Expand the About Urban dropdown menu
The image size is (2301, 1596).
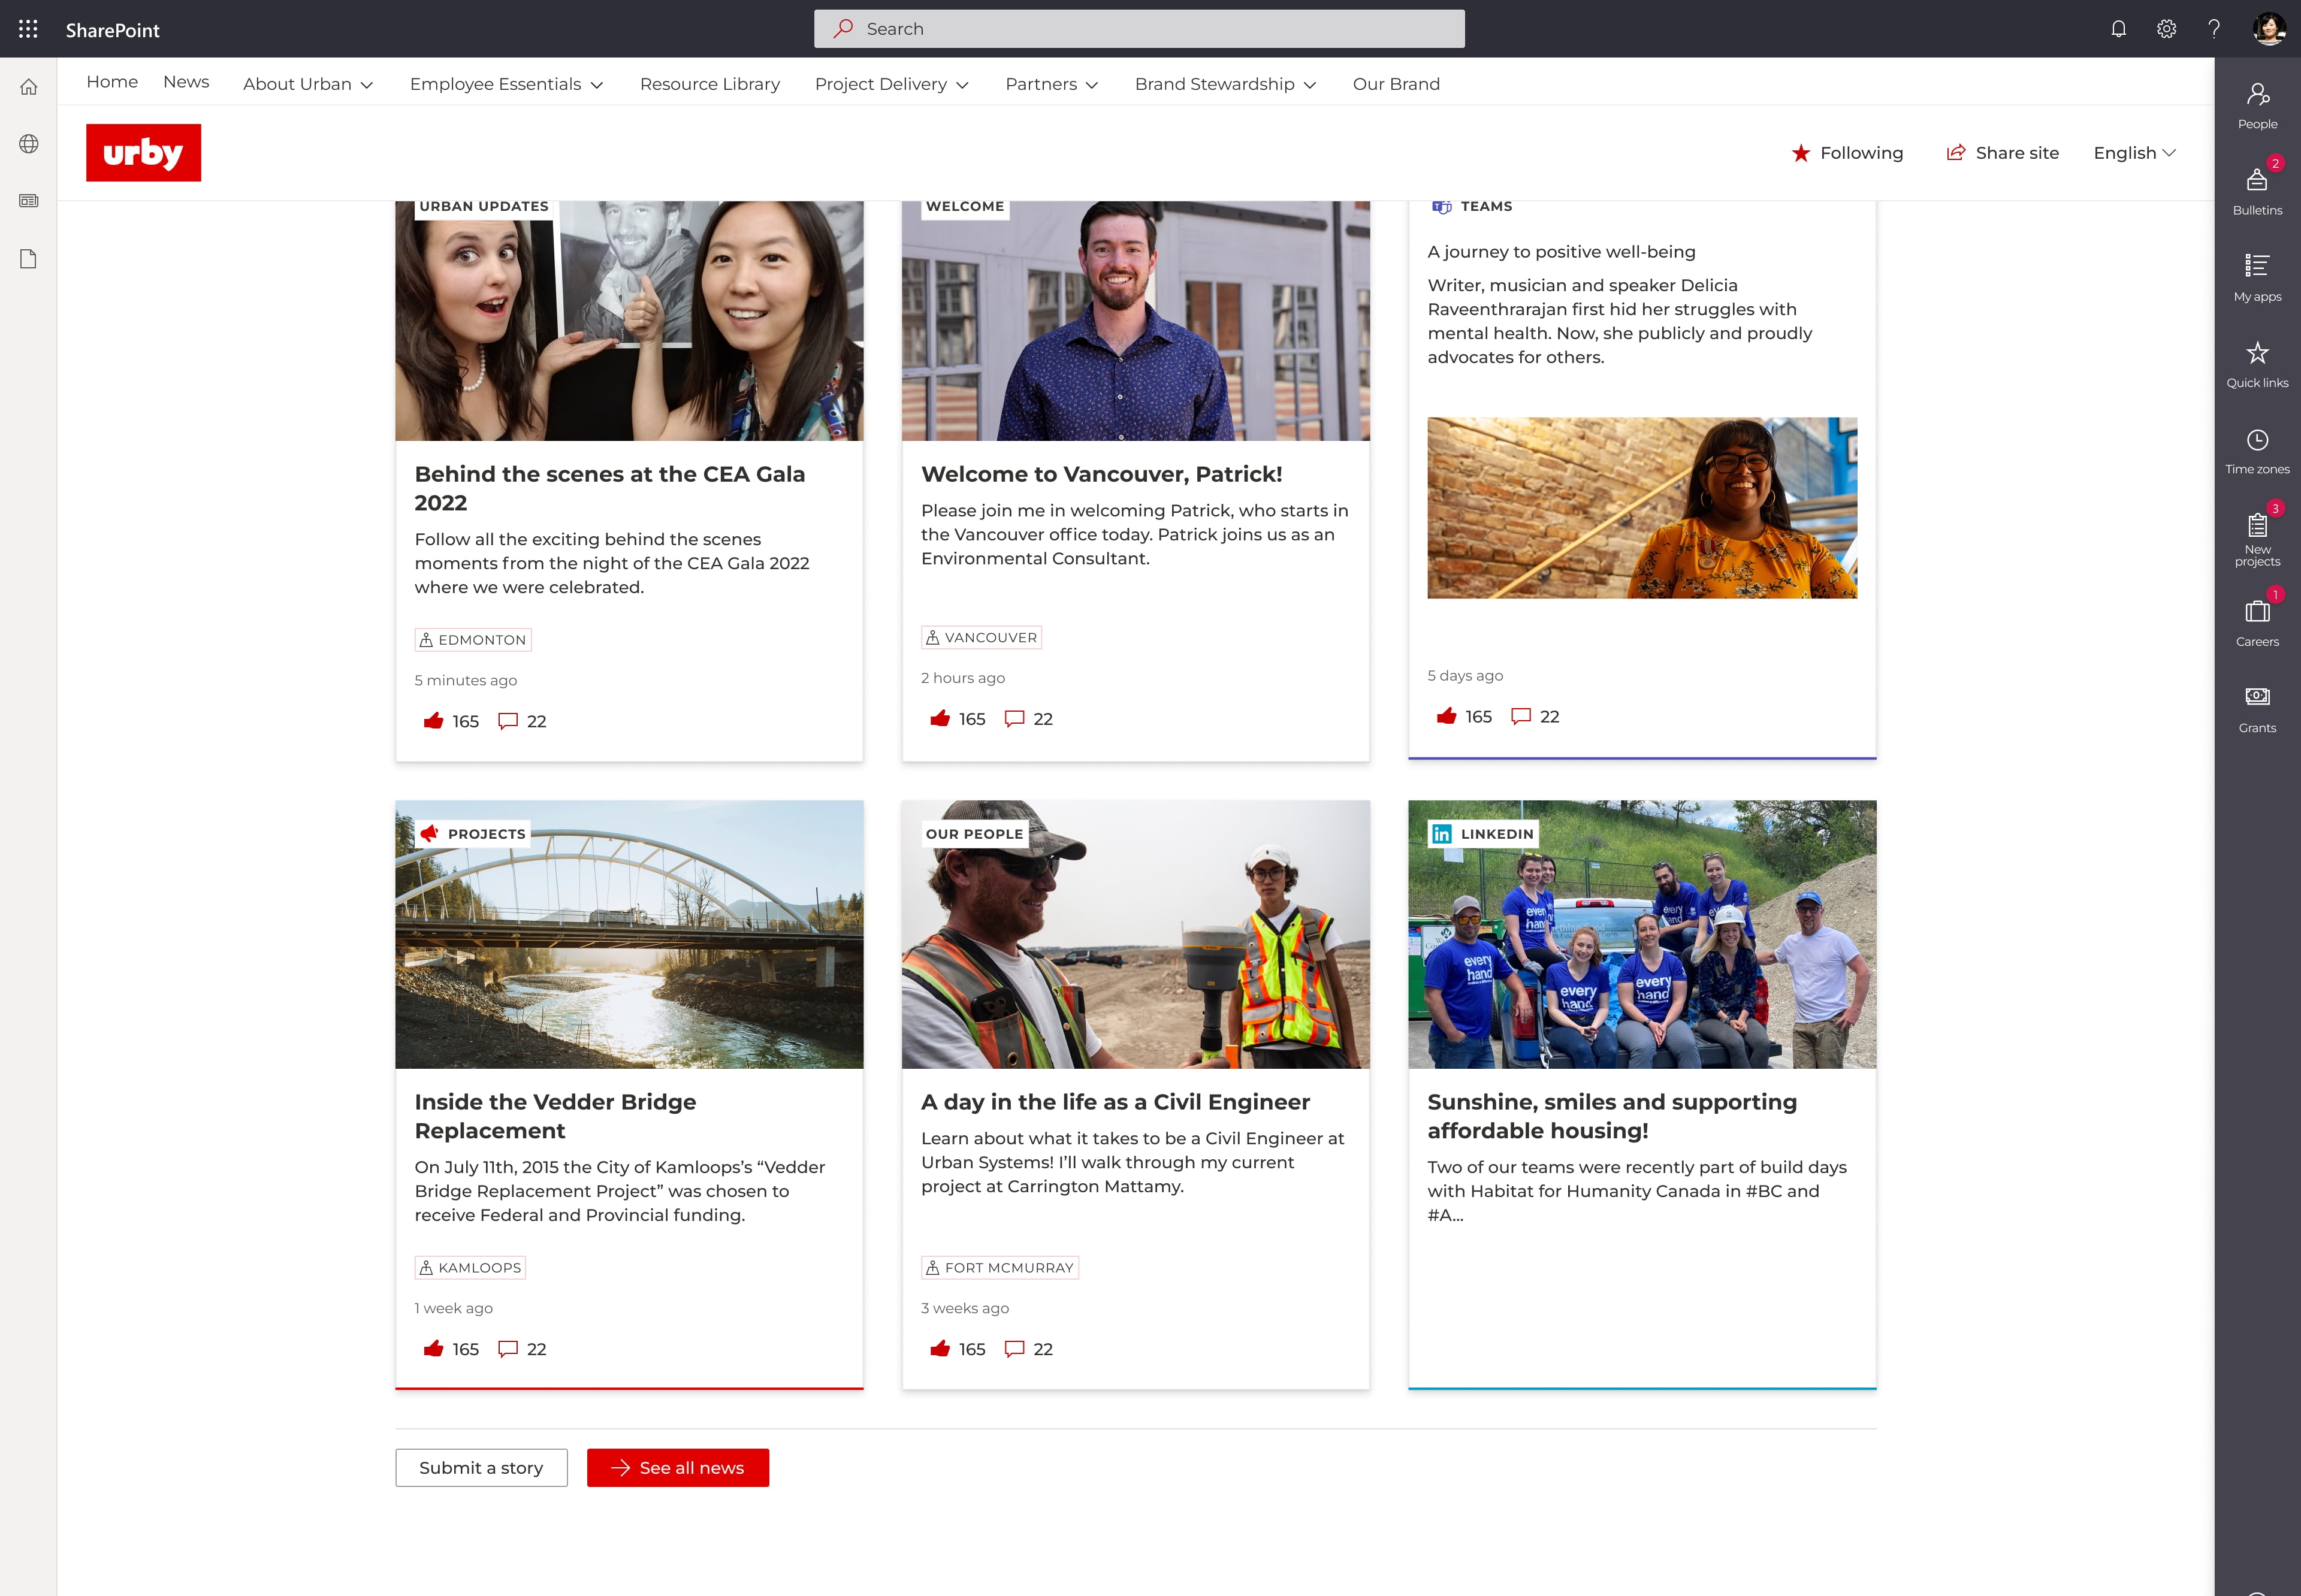(306, 82)
